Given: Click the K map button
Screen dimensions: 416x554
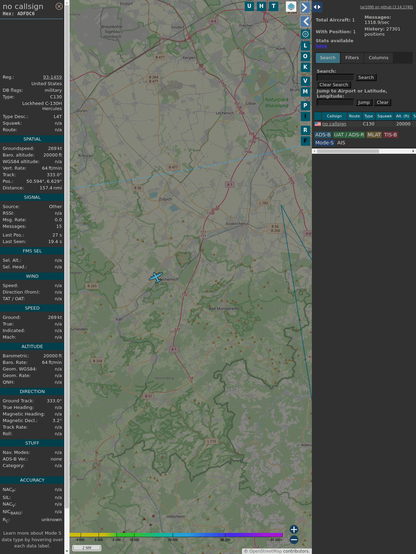Looking at the screenshot, I should coord(305,67).
